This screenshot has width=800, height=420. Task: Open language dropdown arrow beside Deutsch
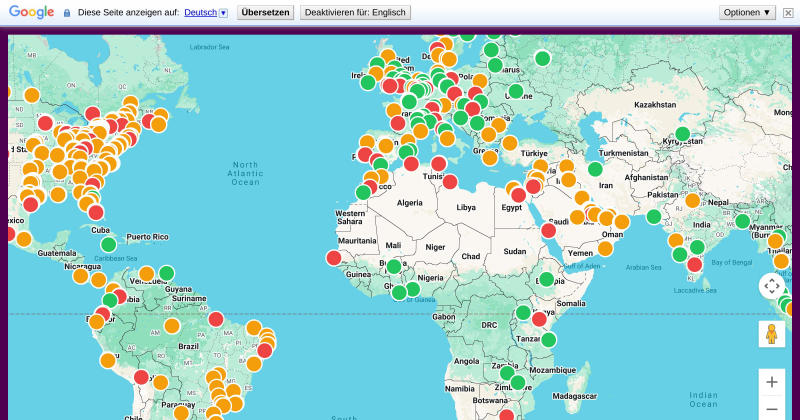223,13
